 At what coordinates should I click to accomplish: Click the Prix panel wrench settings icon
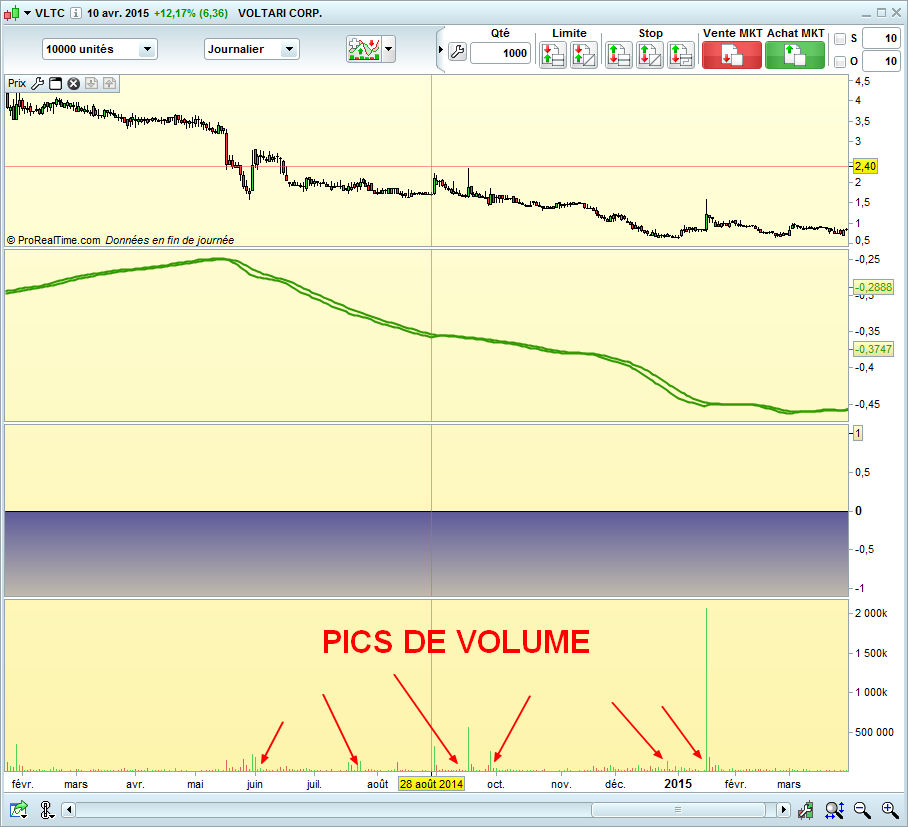tap(38, 84)
